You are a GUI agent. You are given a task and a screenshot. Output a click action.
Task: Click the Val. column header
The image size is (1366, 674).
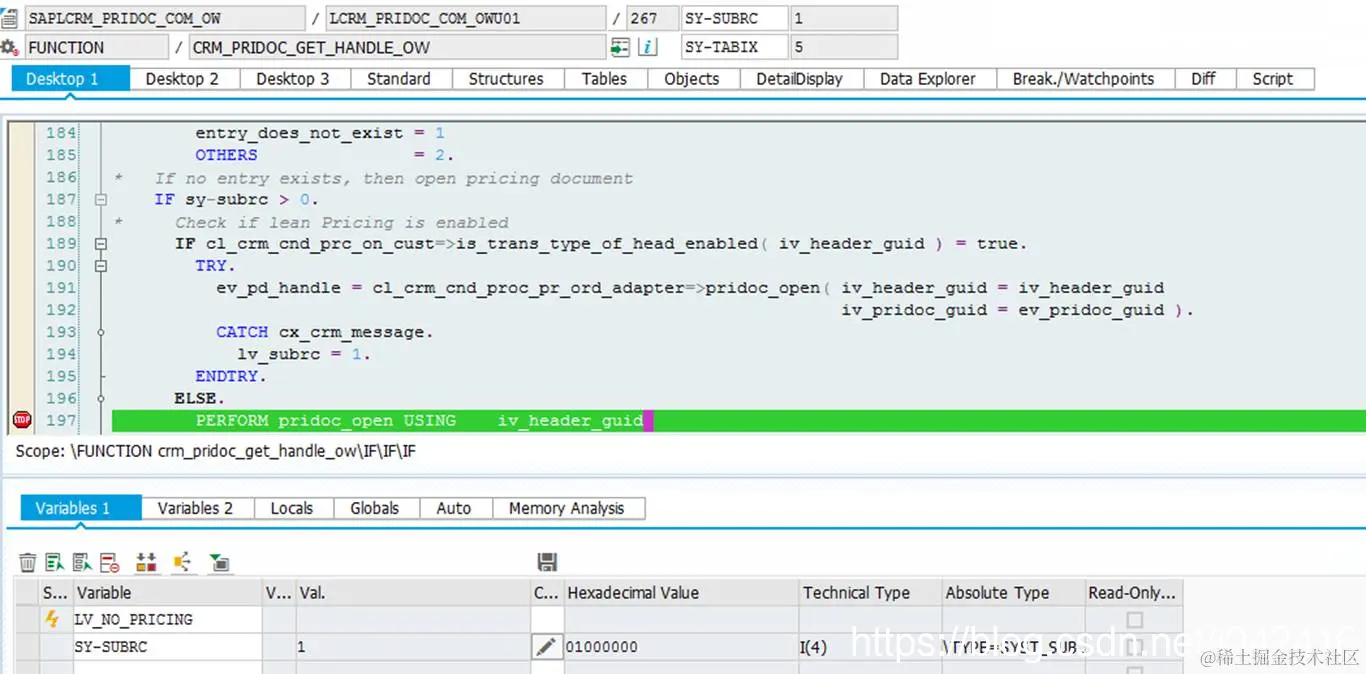[413, 593]
